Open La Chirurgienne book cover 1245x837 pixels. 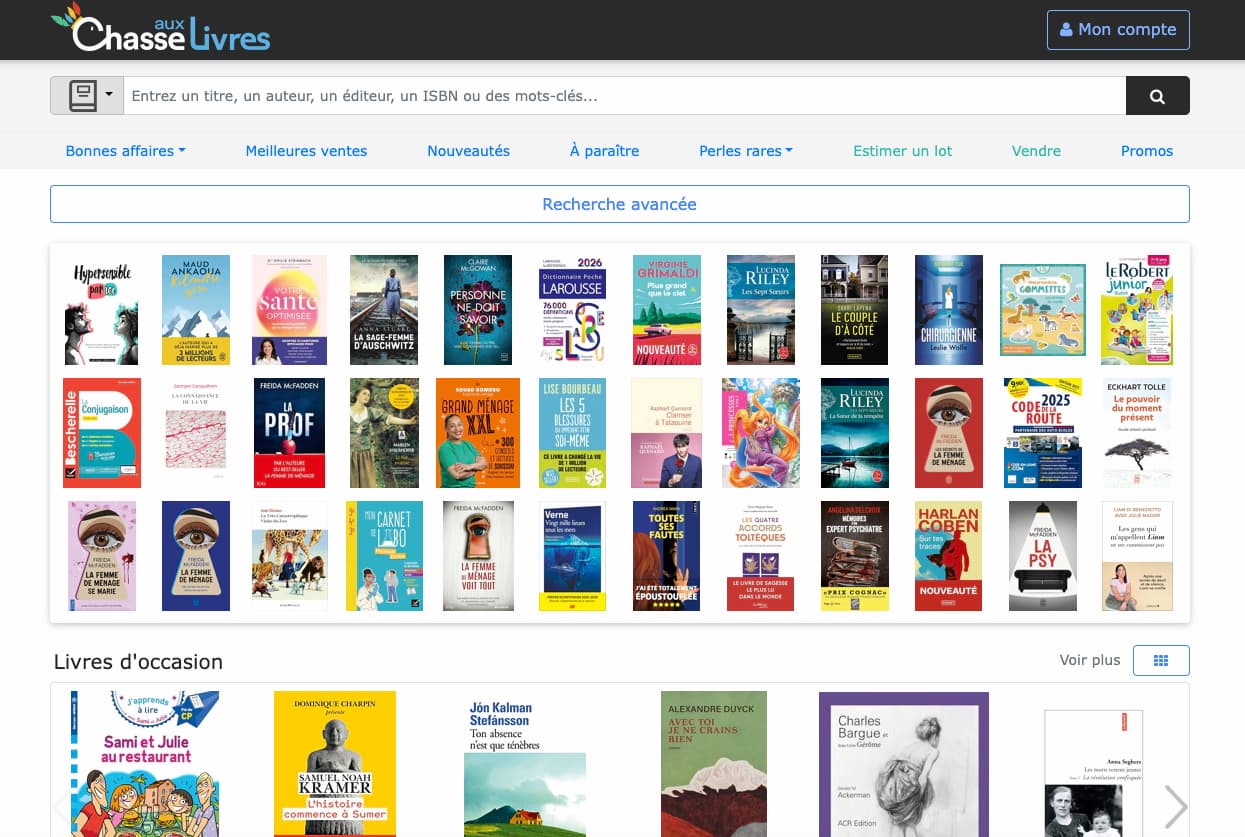tap(949, 310)
